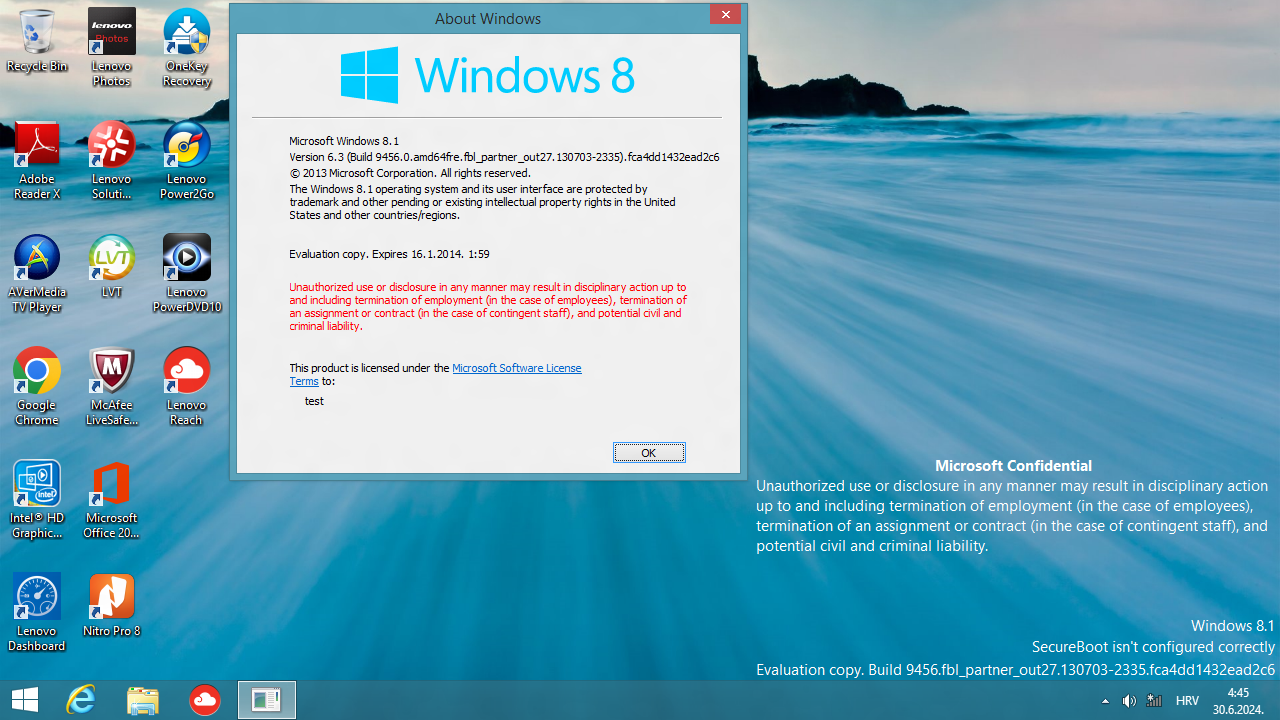Select the Google Chrome desktop icon
Viewport: 1280px width, 720px height.
click(37, 386)
